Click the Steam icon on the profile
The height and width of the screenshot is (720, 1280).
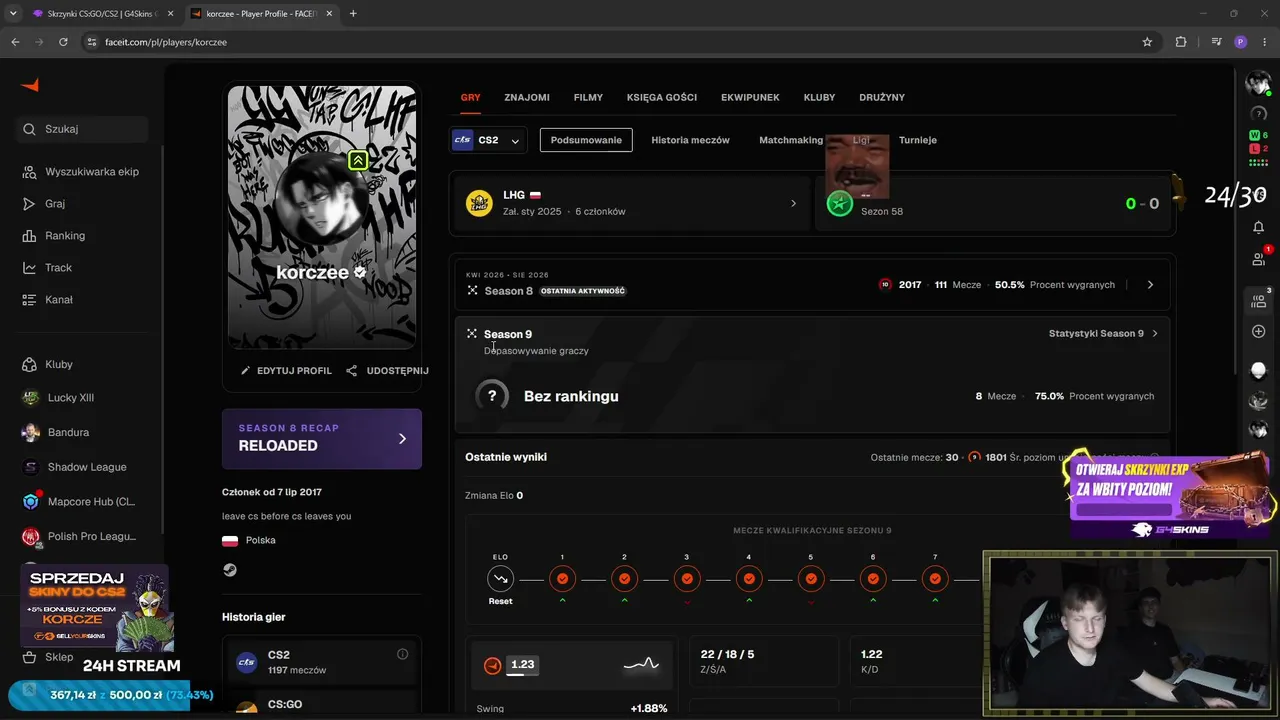pos(230,570)
